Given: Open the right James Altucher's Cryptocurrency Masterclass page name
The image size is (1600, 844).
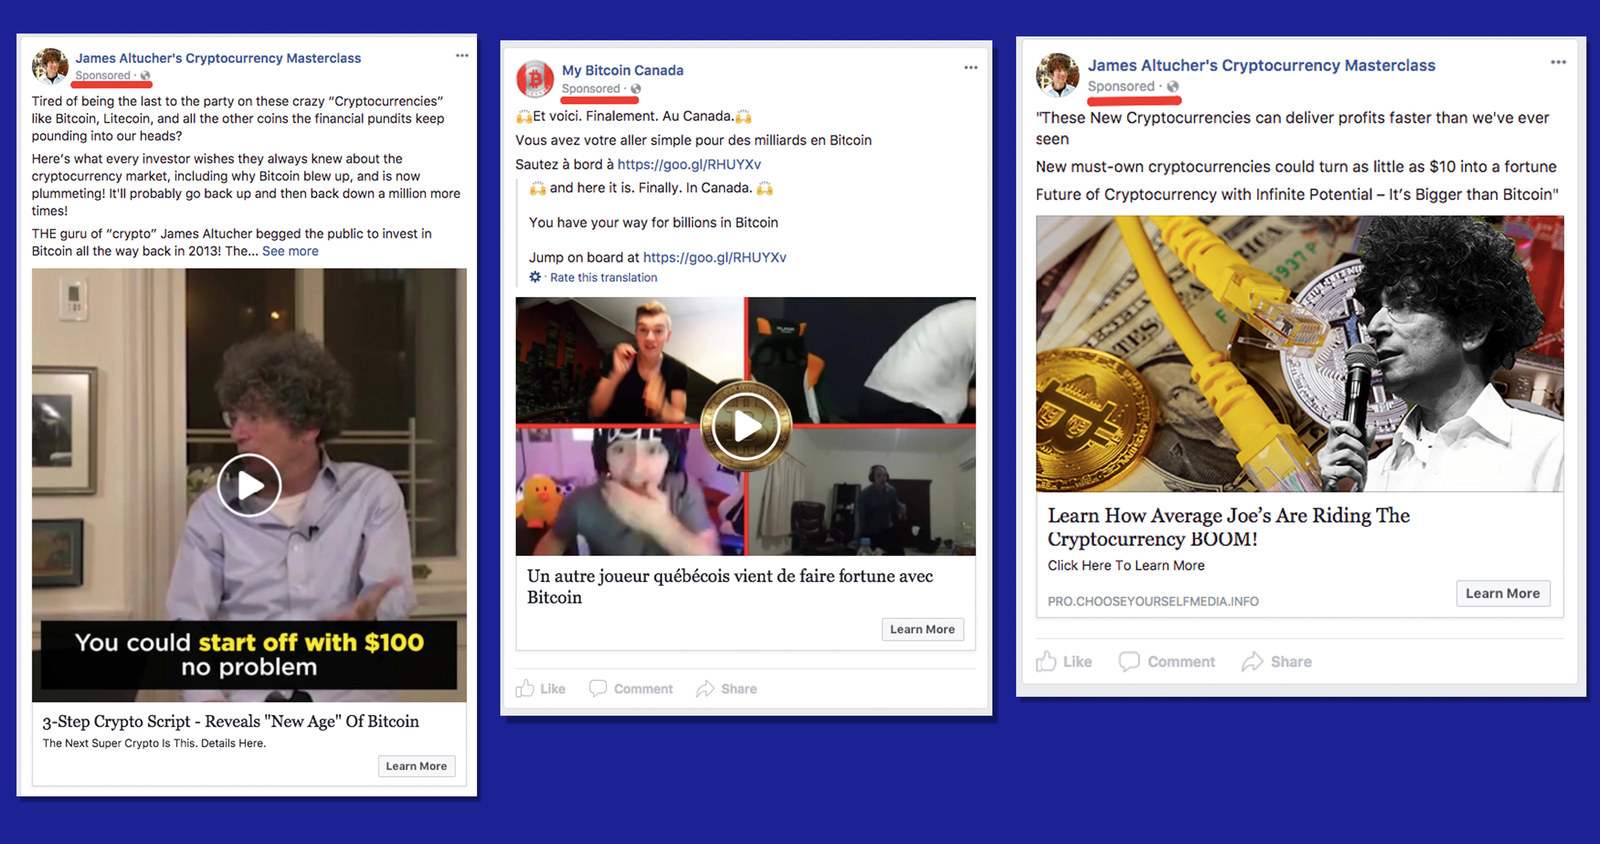Looking at the screenshot, I should (x=1261, y=65).
